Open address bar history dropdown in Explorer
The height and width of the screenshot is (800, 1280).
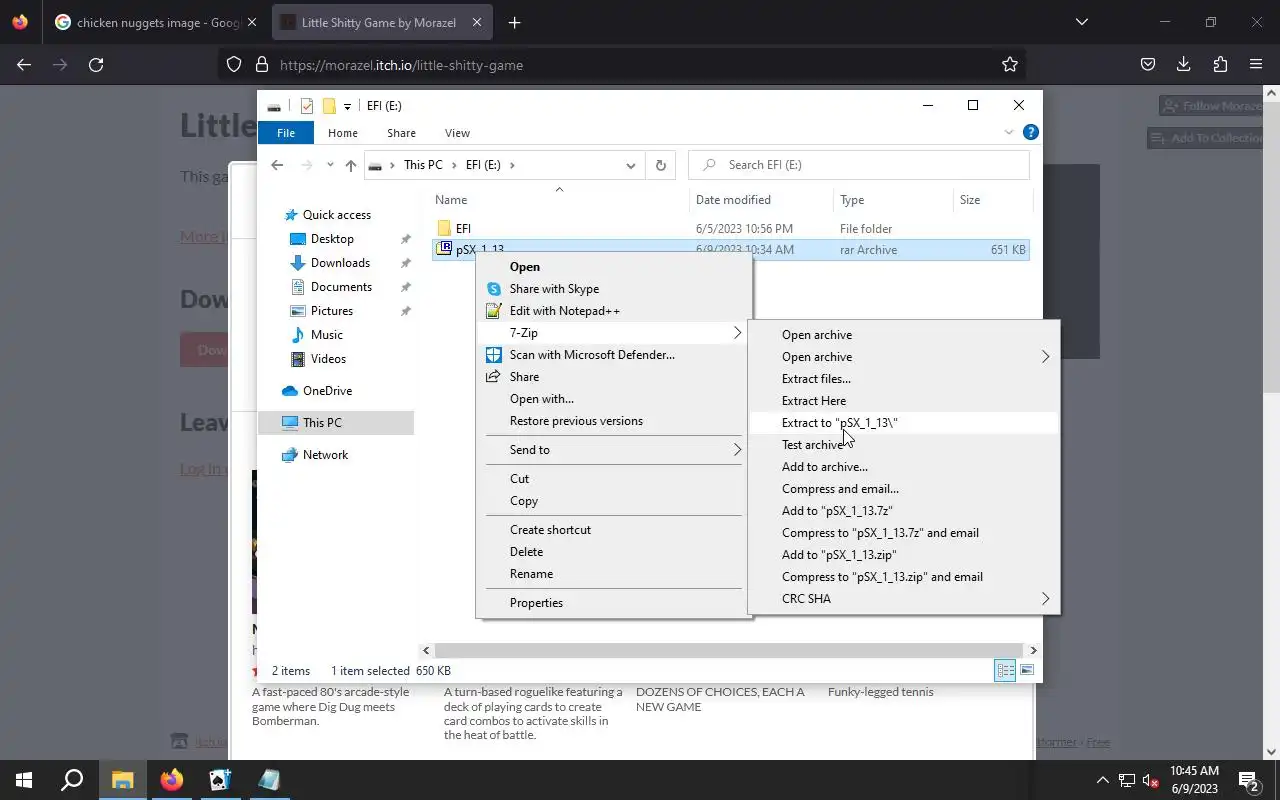pos(631,165)
